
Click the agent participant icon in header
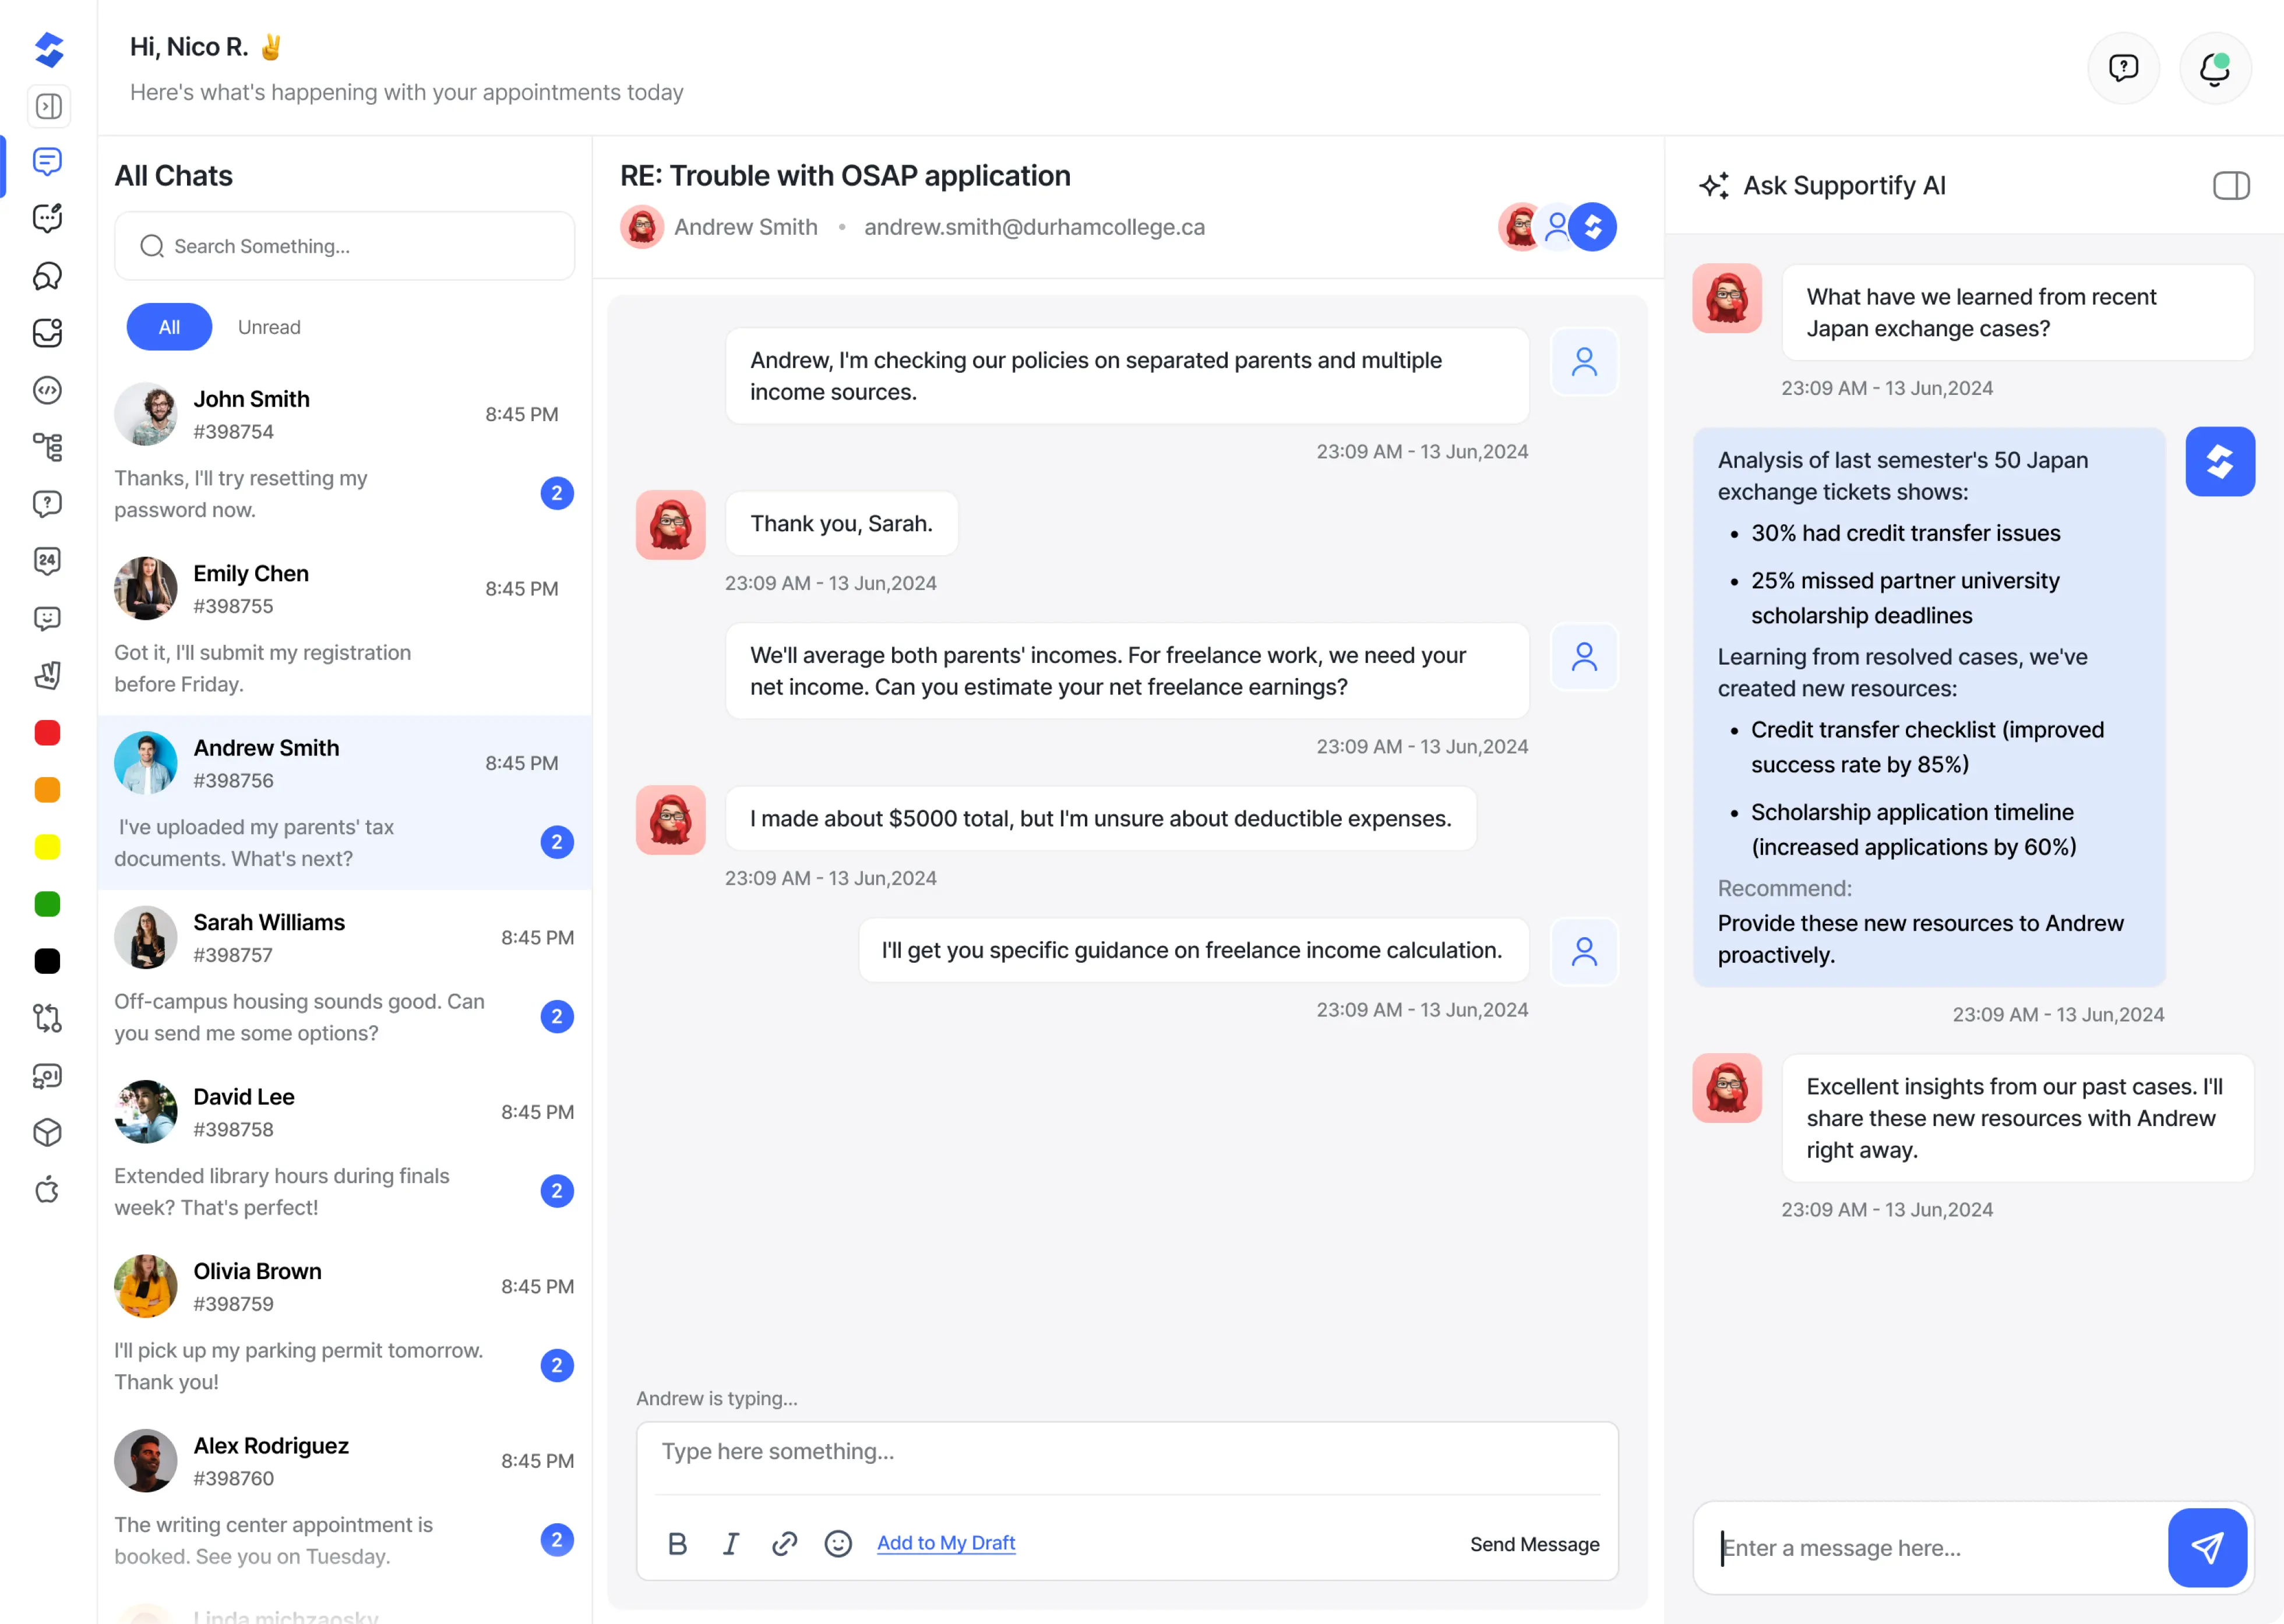click(1556, 227)
